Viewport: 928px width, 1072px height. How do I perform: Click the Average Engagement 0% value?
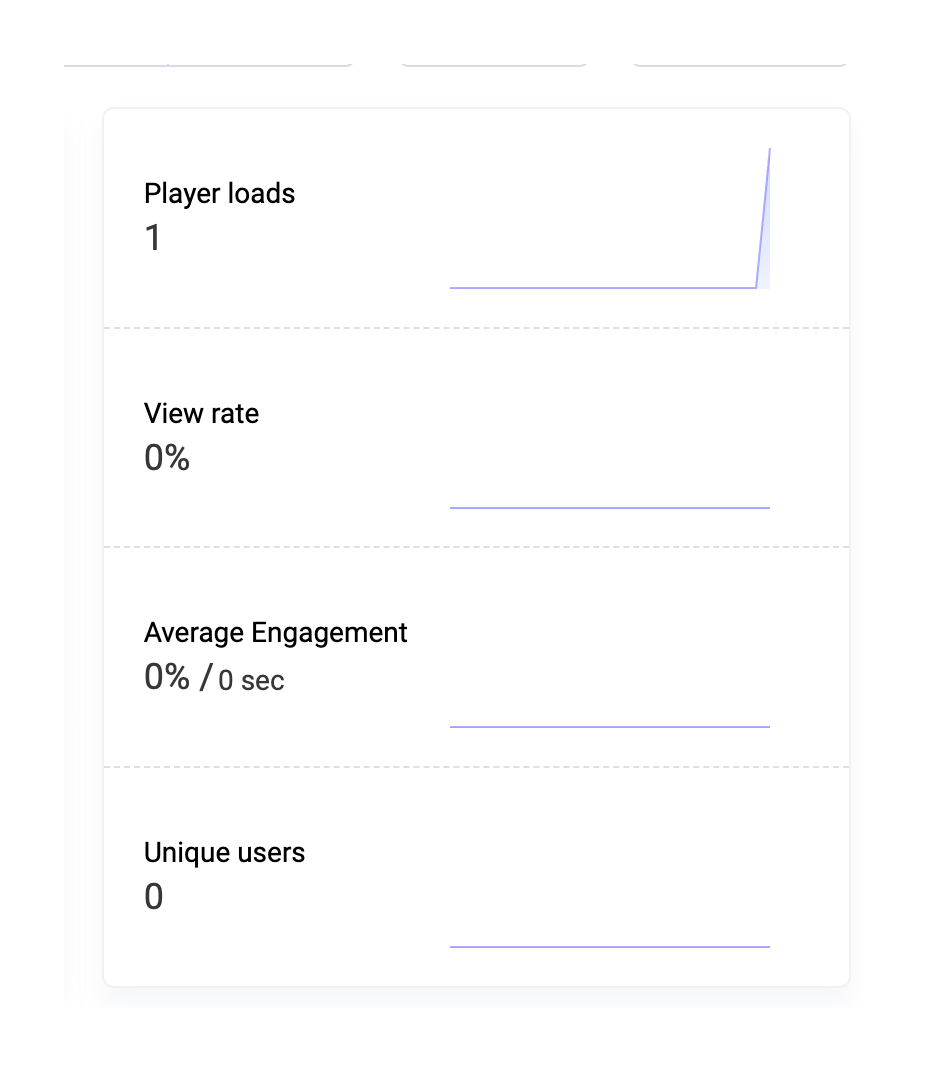coord(167,678)
